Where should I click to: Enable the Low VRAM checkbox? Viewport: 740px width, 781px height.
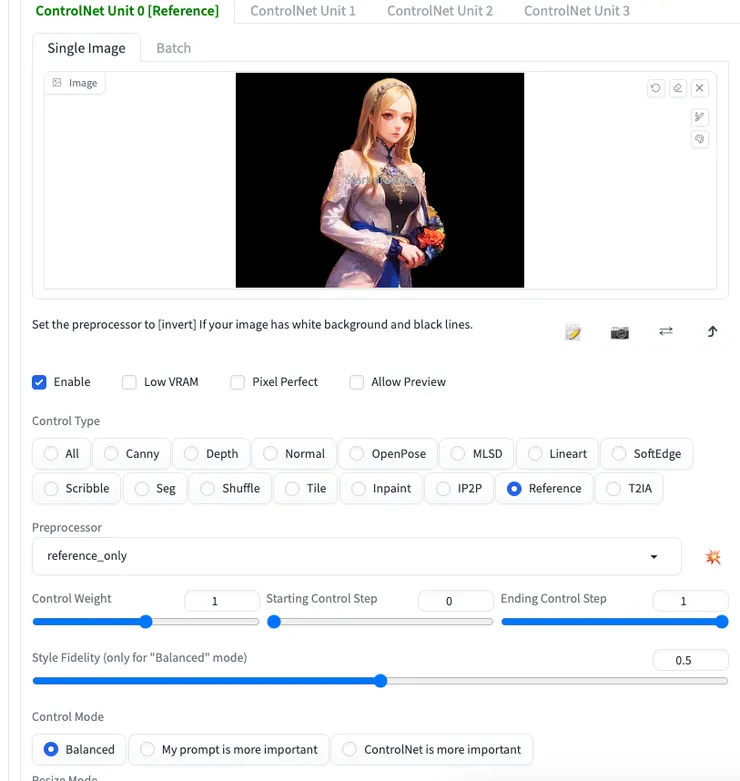[129, 382]
